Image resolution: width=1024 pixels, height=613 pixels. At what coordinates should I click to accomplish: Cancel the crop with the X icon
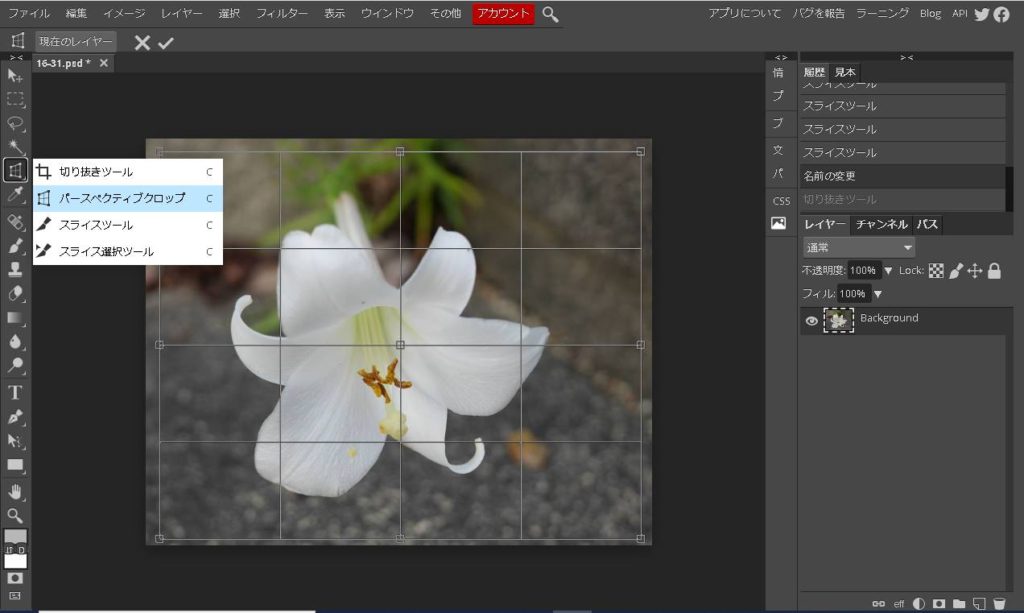click(142, 42)
